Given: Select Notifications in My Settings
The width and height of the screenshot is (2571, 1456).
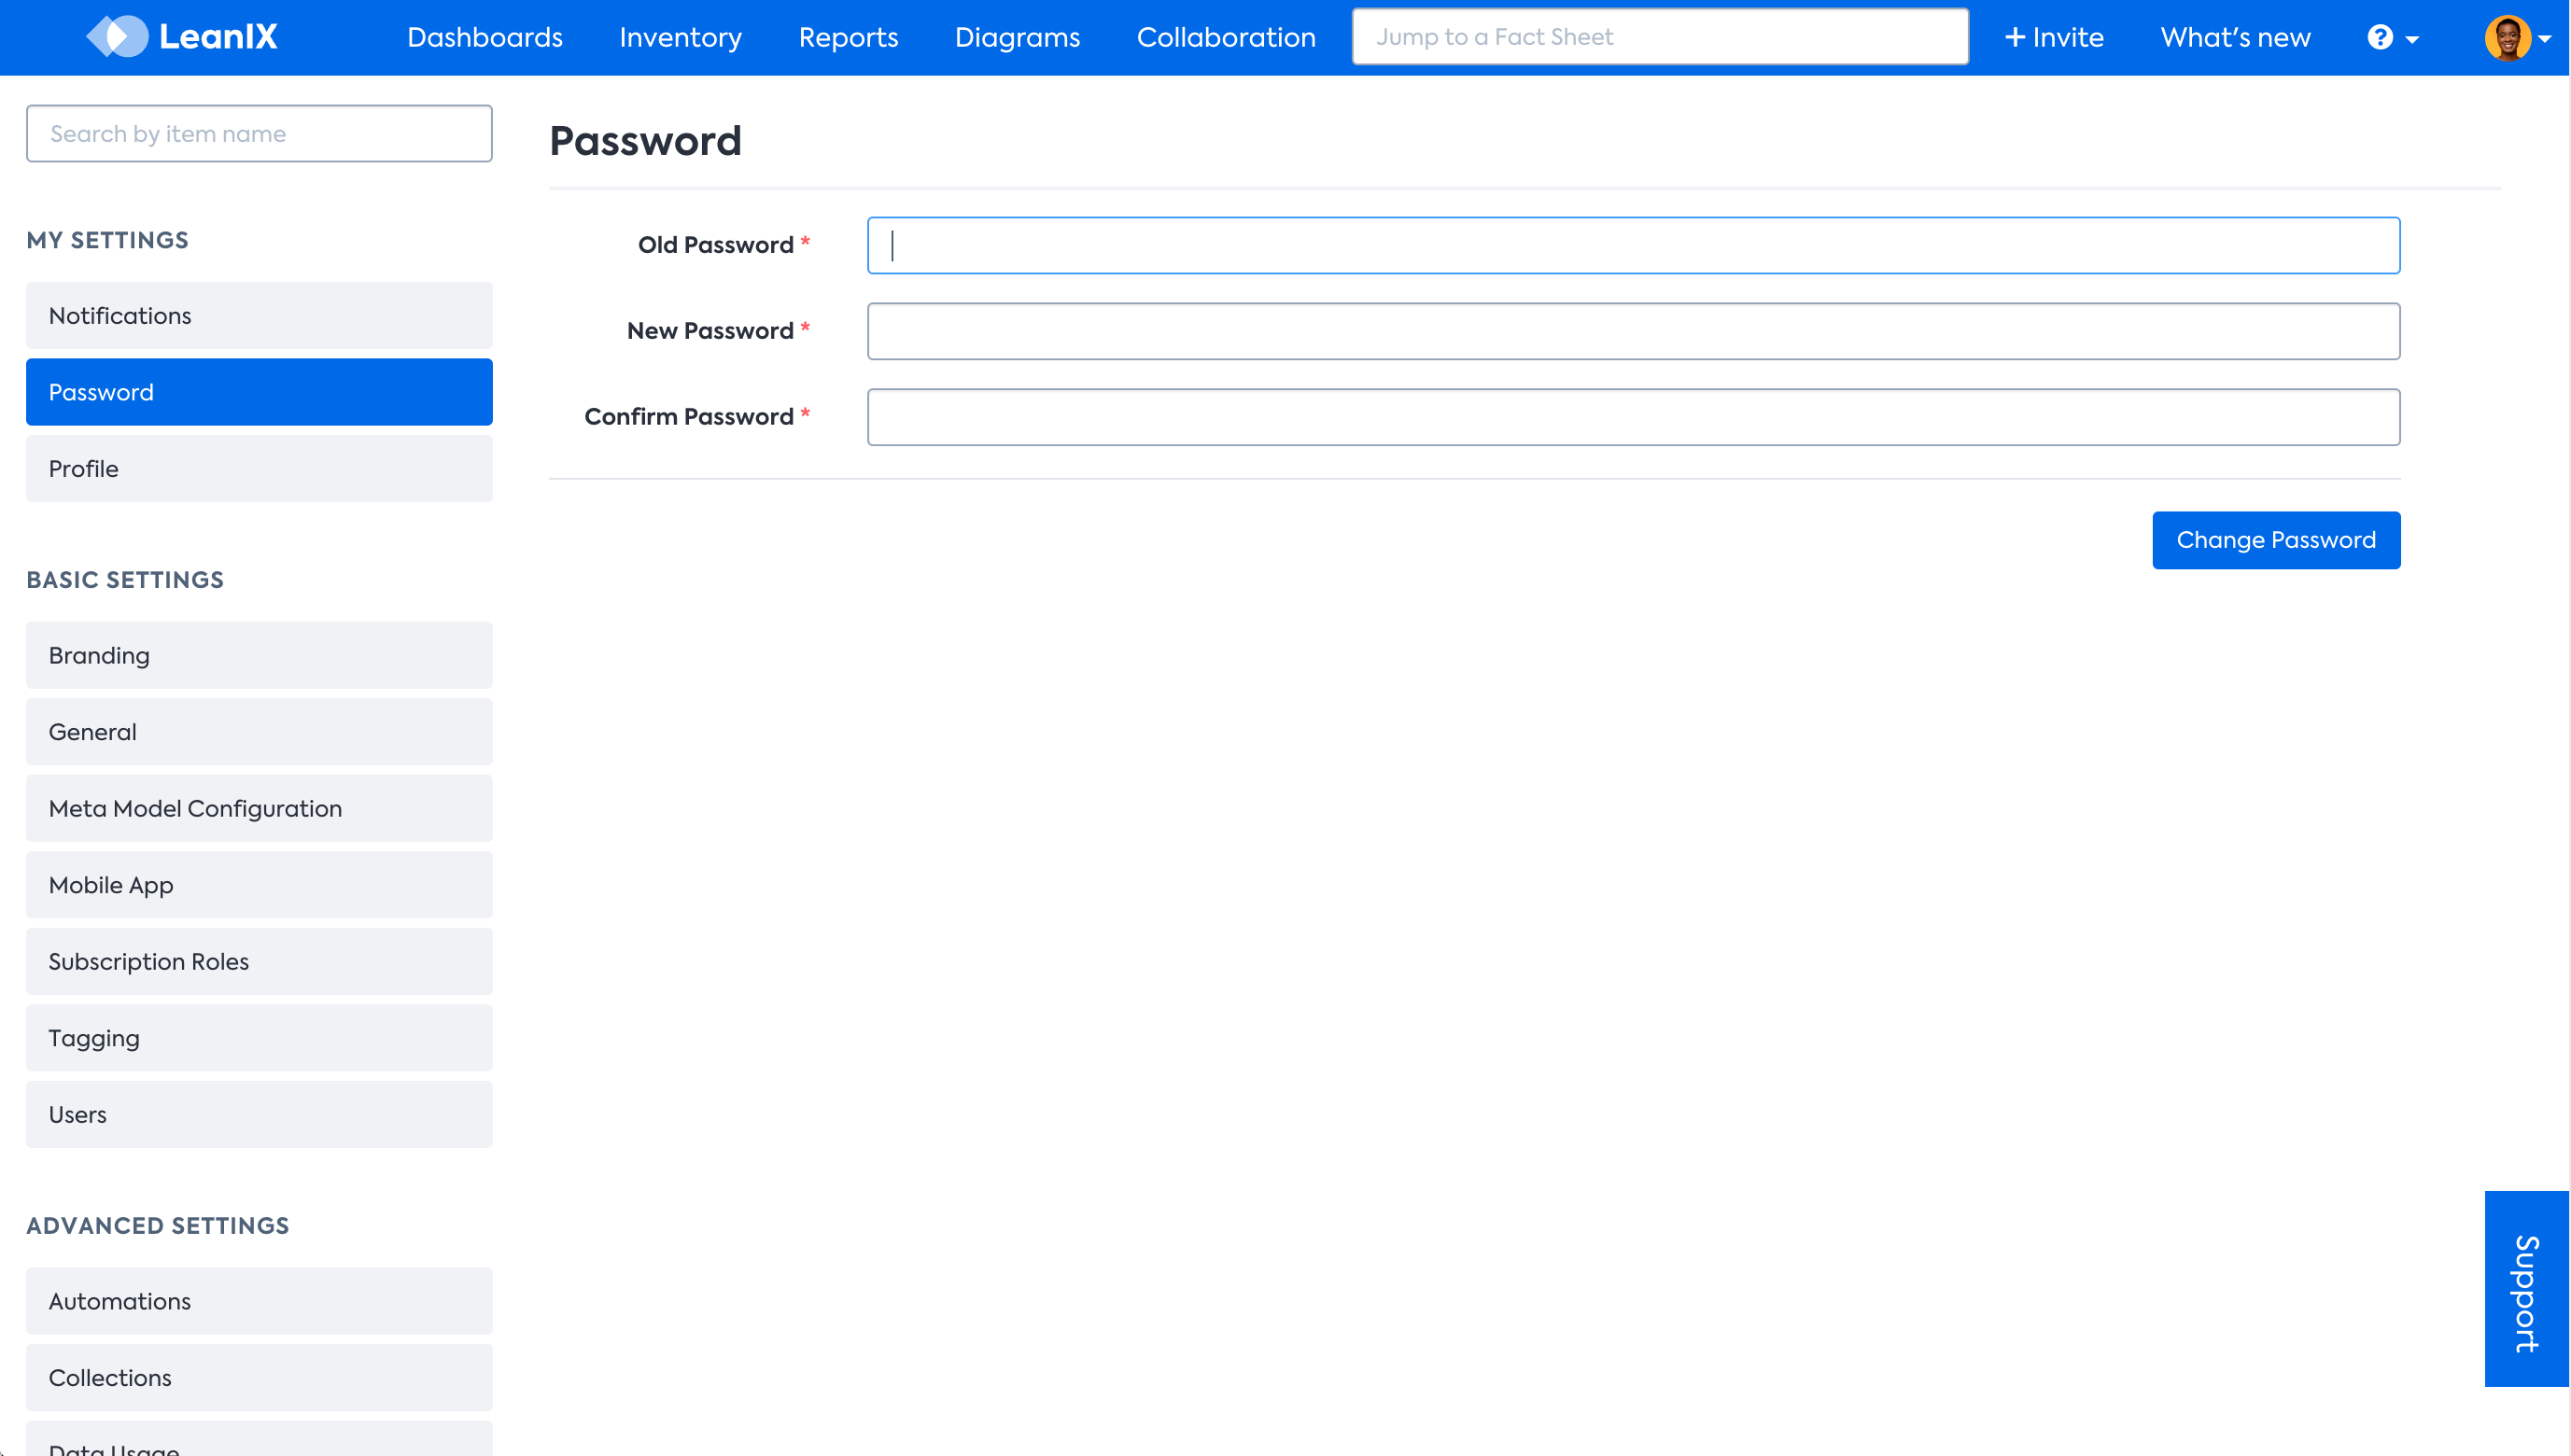Looking at the screenshot, I should (x=259, y=316).
